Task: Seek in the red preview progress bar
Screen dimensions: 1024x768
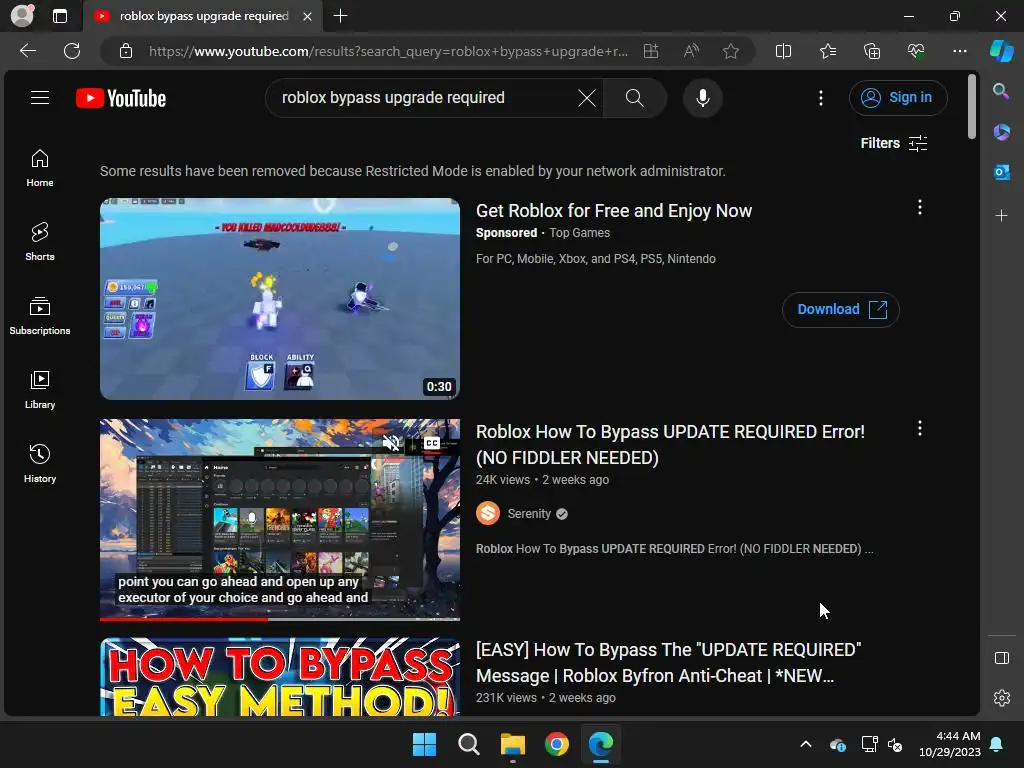Action: click(x=280, y=618)
